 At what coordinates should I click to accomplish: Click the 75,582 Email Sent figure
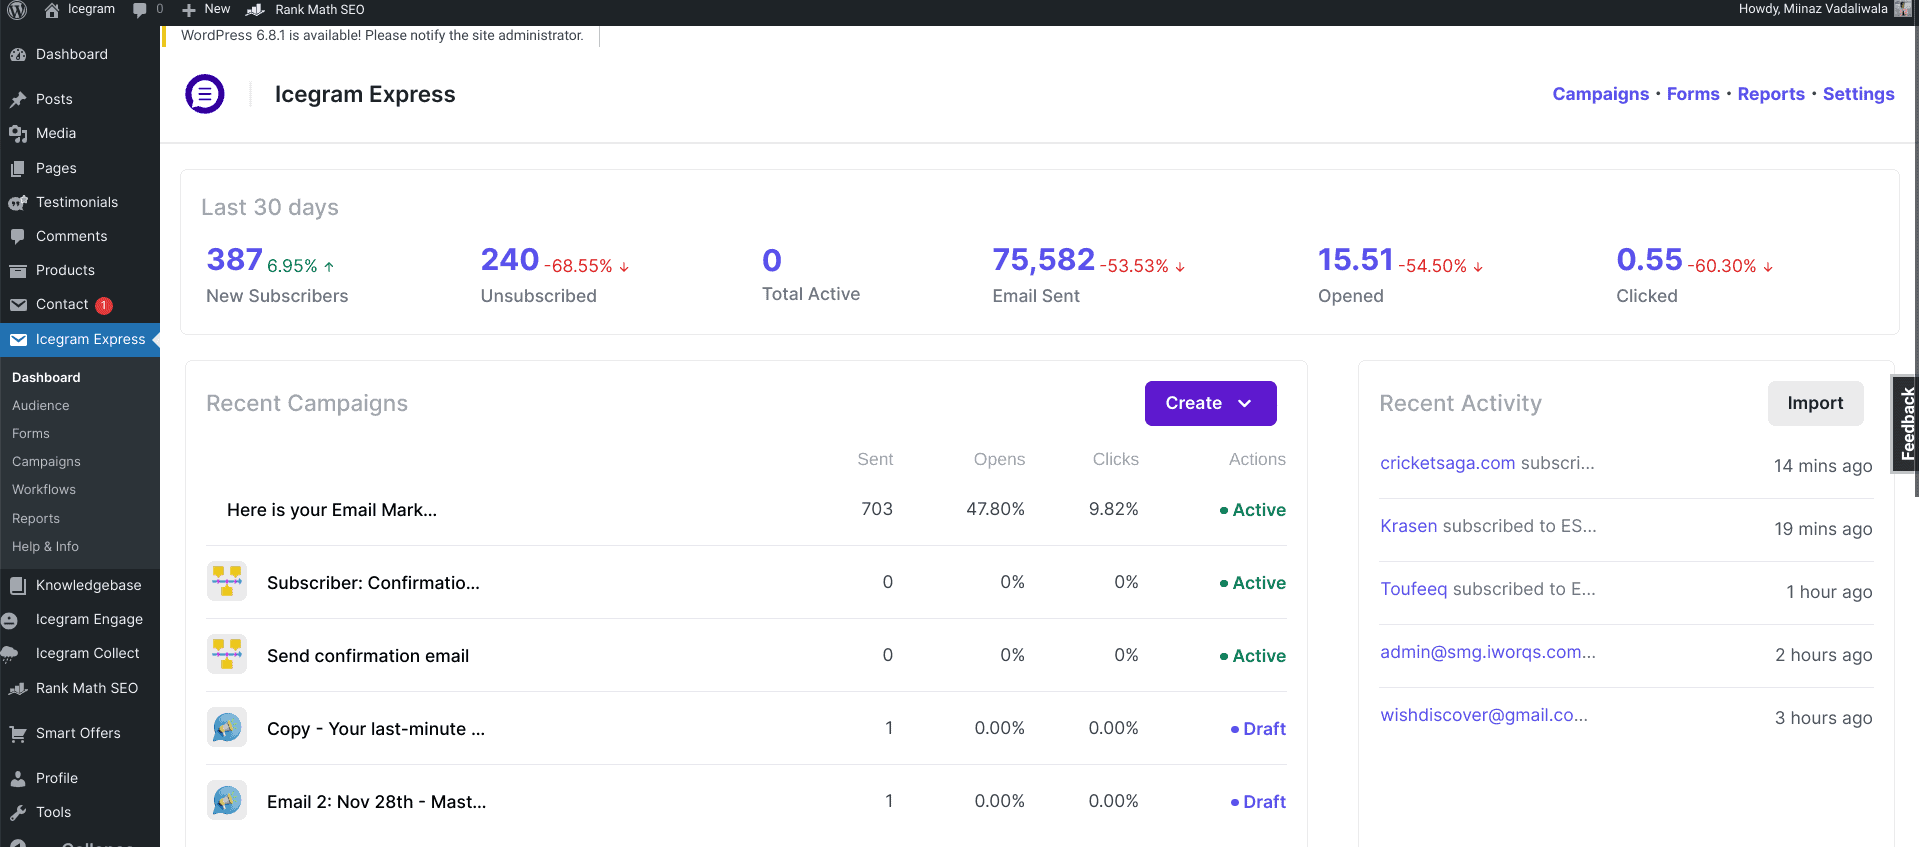(x=1043, y=260)
